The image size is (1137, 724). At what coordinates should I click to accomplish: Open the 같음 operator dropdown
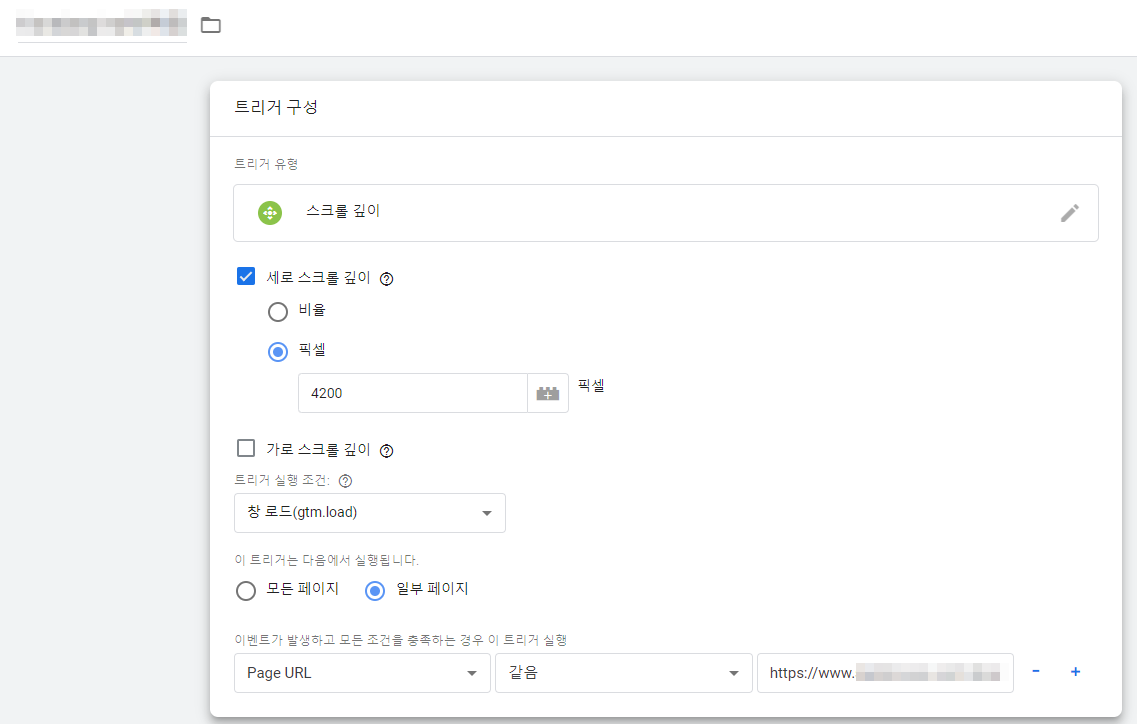pos(623,672)
